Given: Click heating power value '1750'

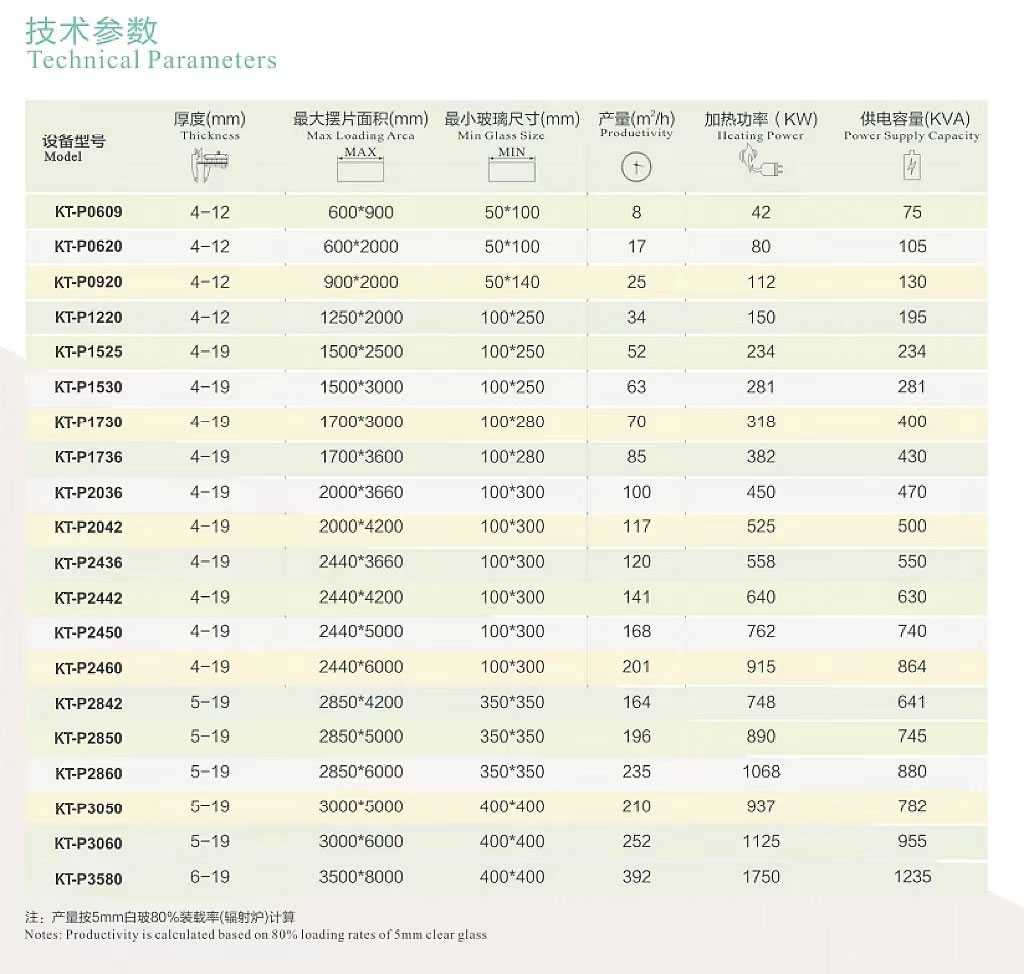Looking at the screenshot, I should coord(761,877).
